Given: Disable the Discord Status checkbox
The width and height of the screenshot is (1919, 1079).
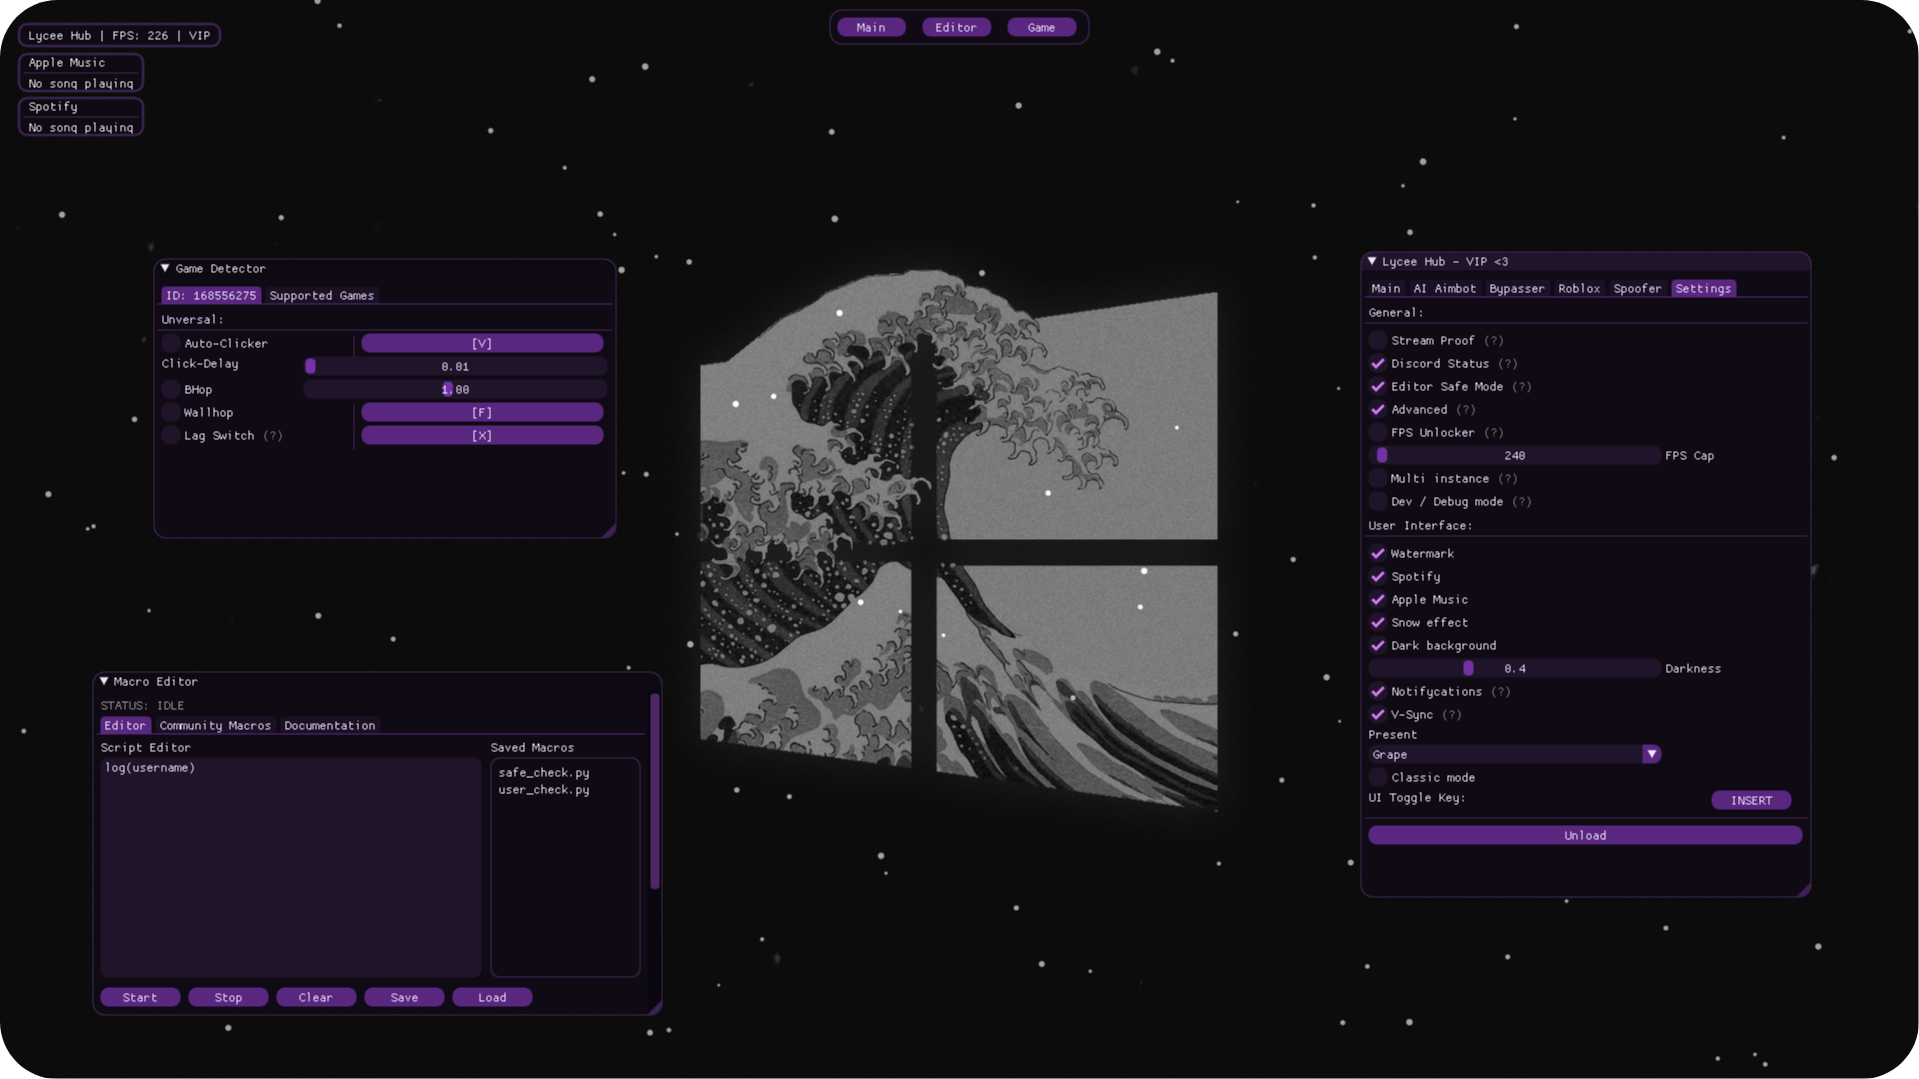Looking at the screenshot, I should coord(1378,363).
